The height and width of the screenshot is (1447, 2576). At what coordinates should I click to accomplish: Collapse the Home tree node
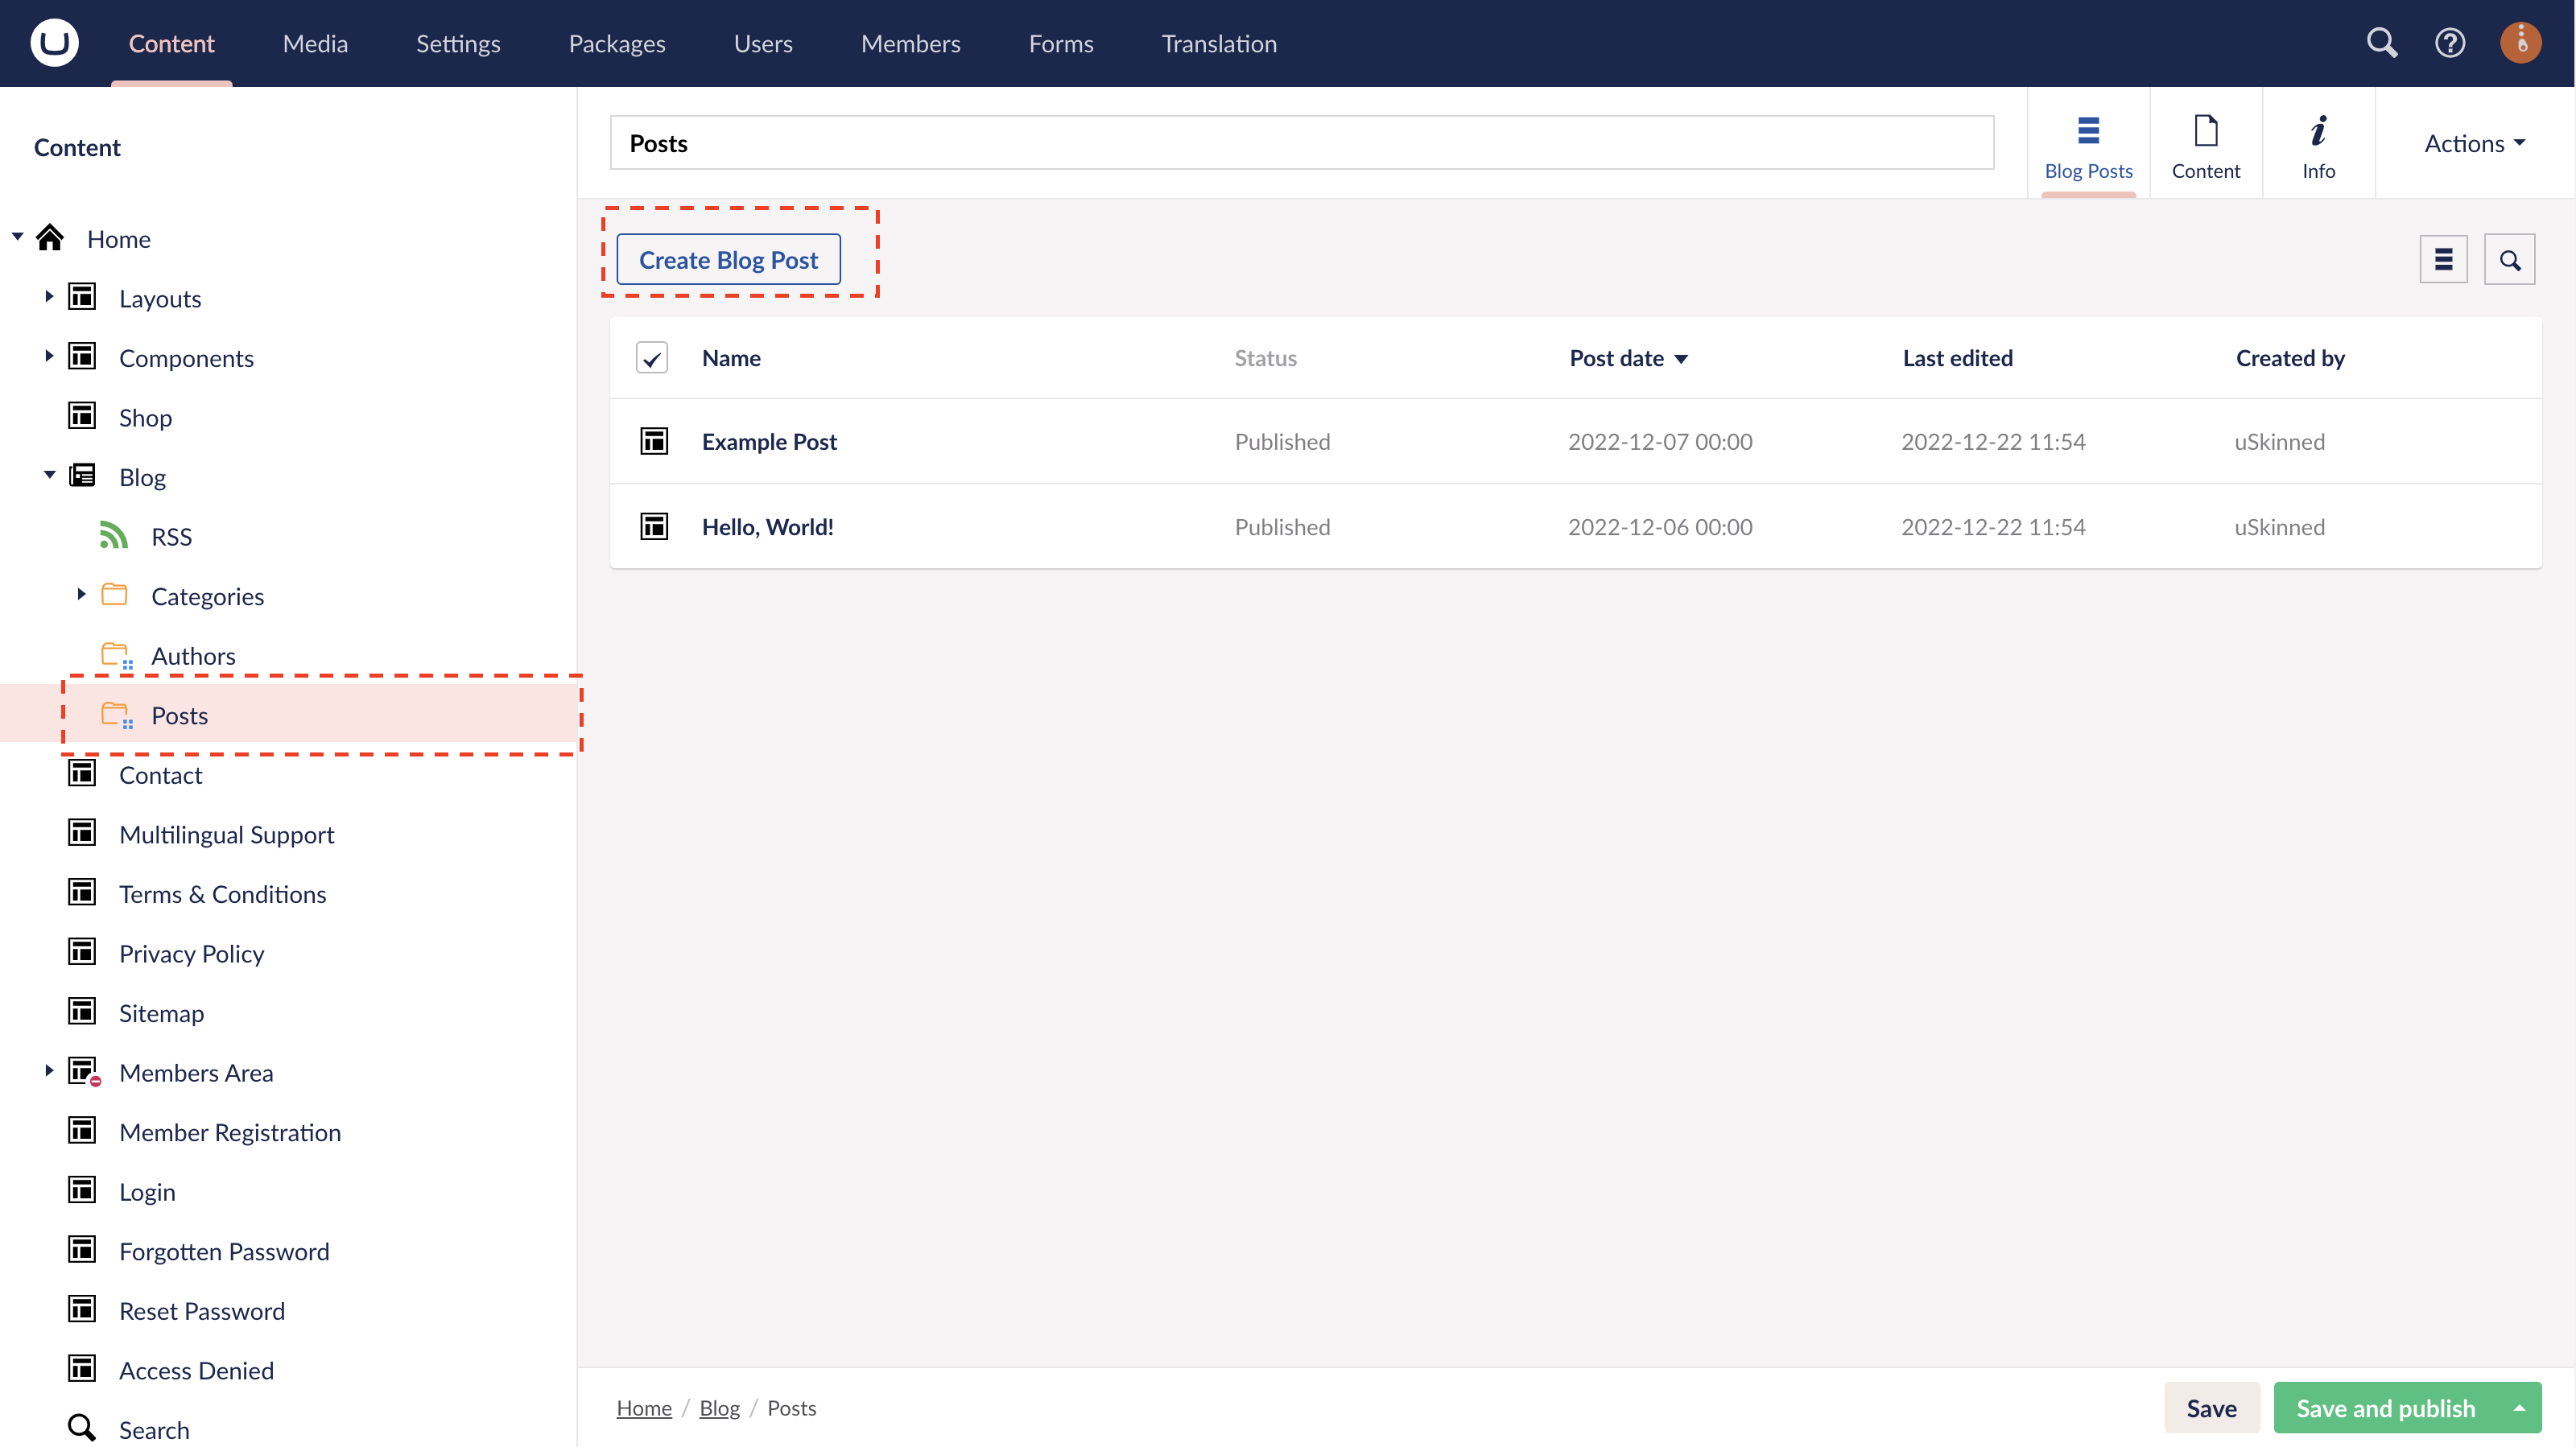[18, 237]
